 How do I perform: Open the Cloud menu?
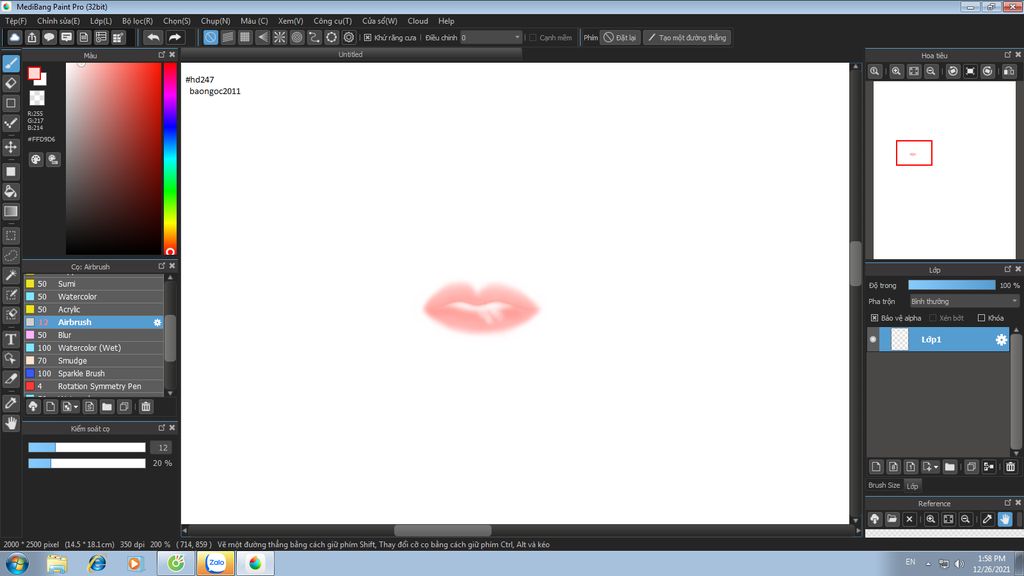418,21
